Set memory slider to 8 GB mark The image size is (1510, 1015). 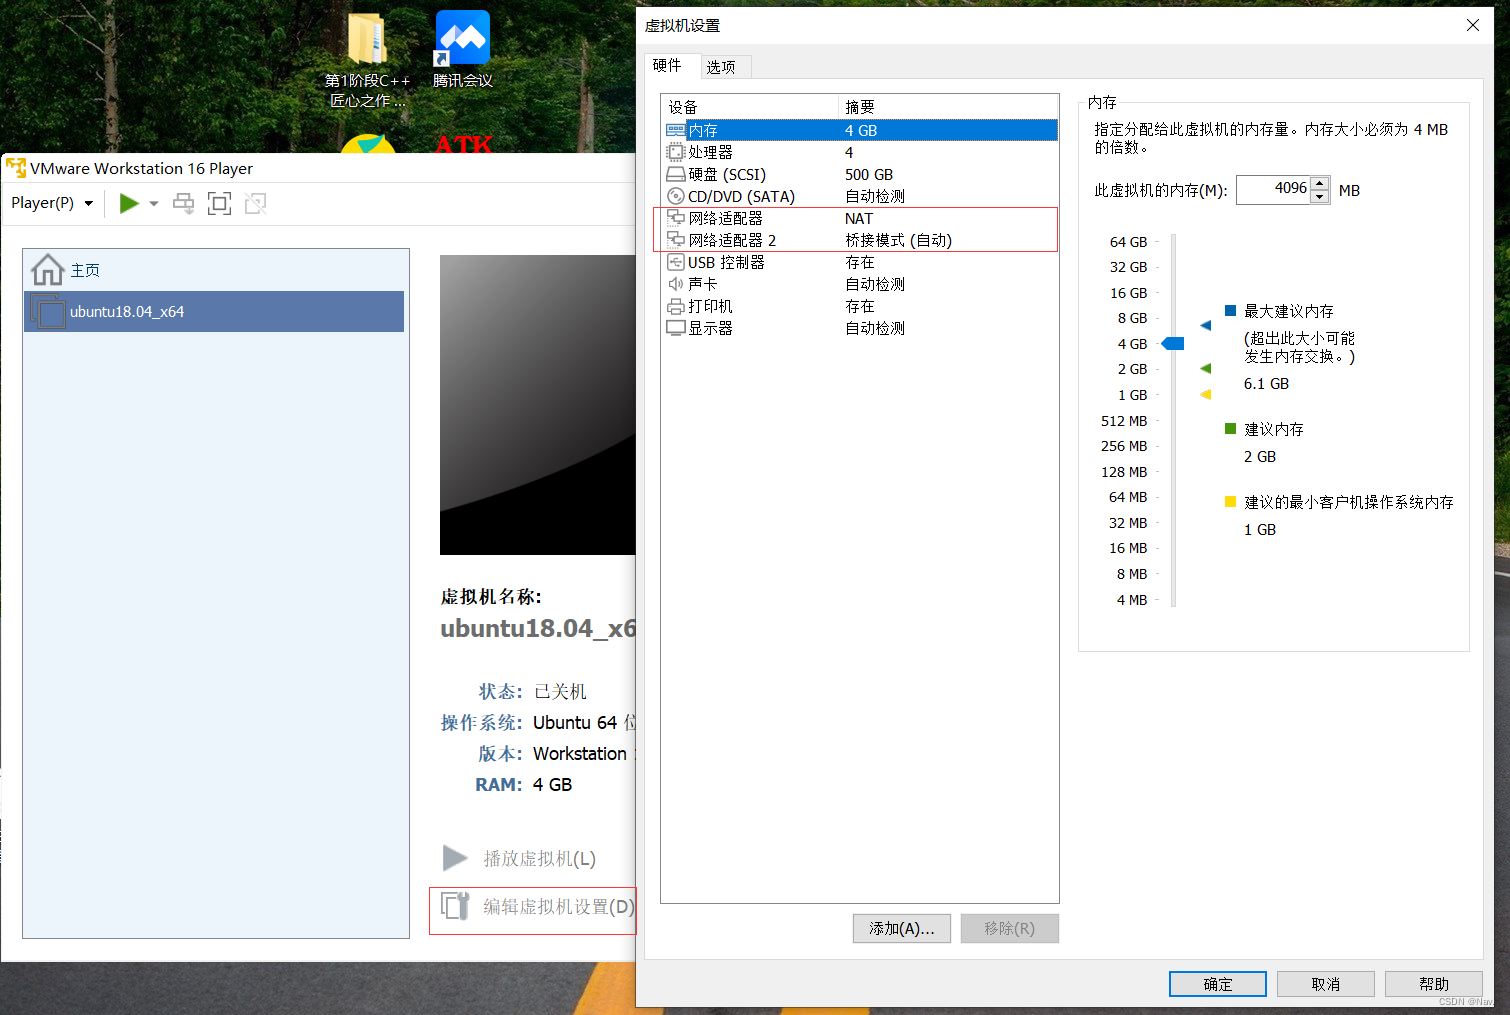(1173, 318)
